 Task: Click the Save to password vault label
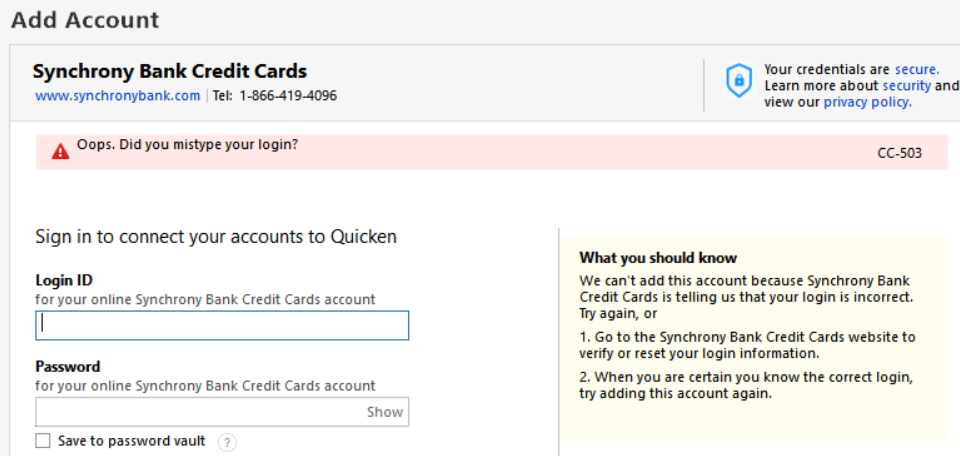click(132, 441)
